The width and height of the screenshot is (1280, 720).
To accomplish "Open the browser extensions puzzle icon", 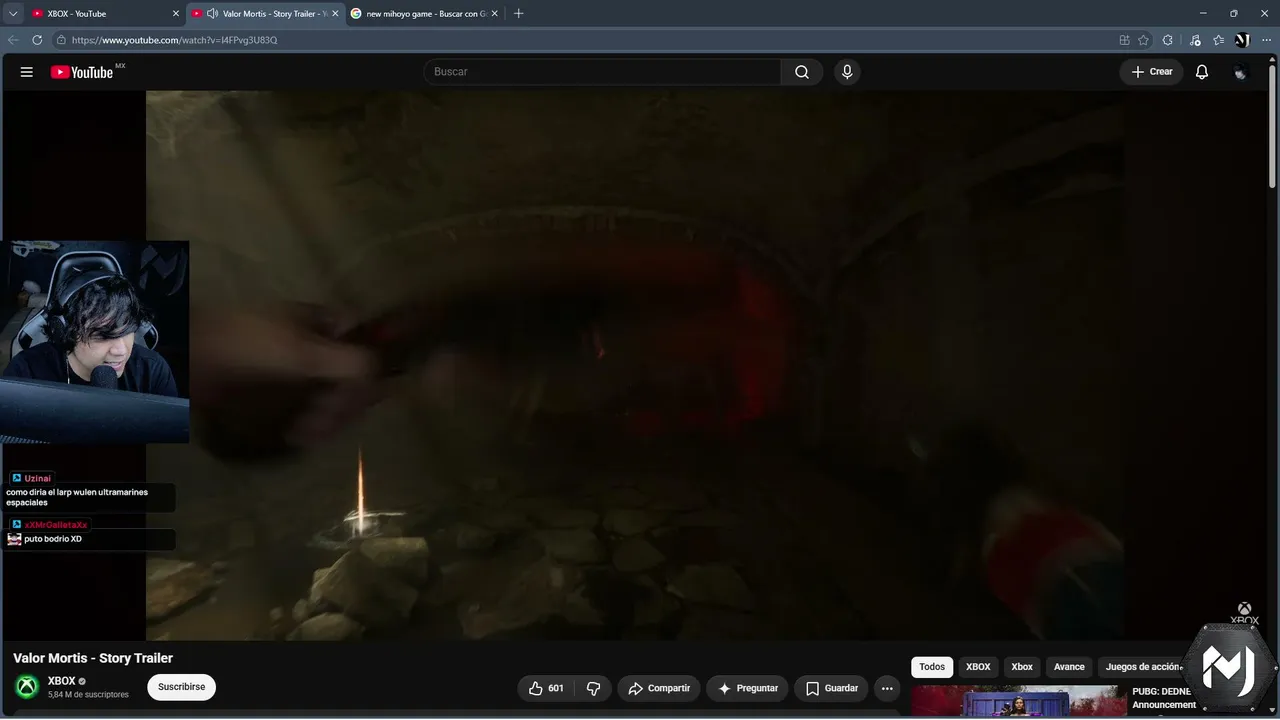I will (x=1167, y=40).
